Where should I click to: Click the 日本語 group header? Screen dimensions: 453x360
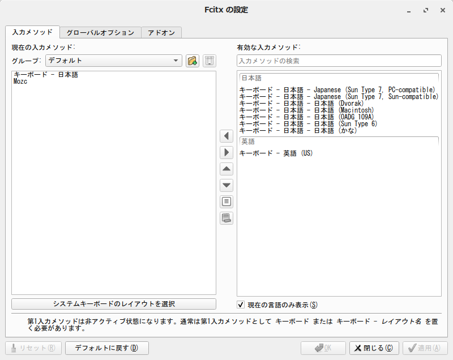[339, 78]
